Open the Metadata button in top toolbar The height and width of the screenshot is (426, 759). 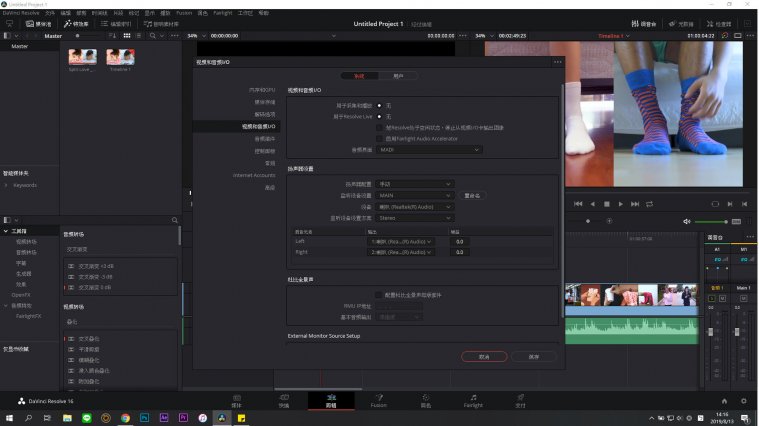coord(681,24)
